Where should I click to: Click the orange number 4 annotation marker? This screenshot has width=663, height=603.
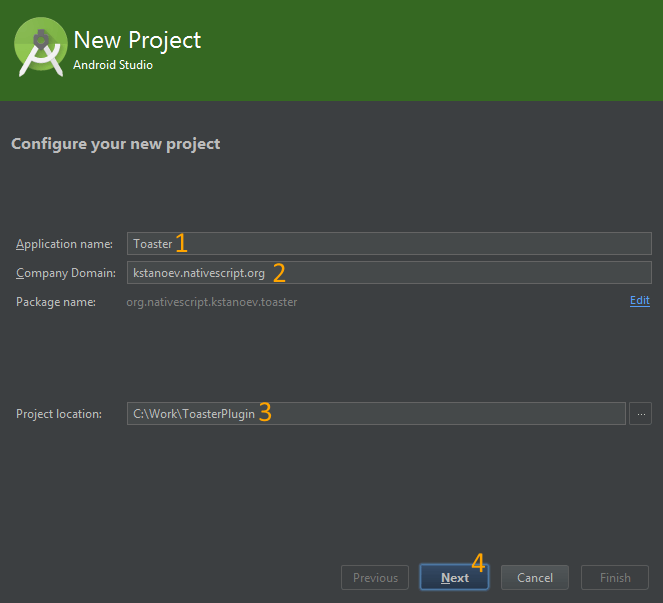[x=478, y=562]
